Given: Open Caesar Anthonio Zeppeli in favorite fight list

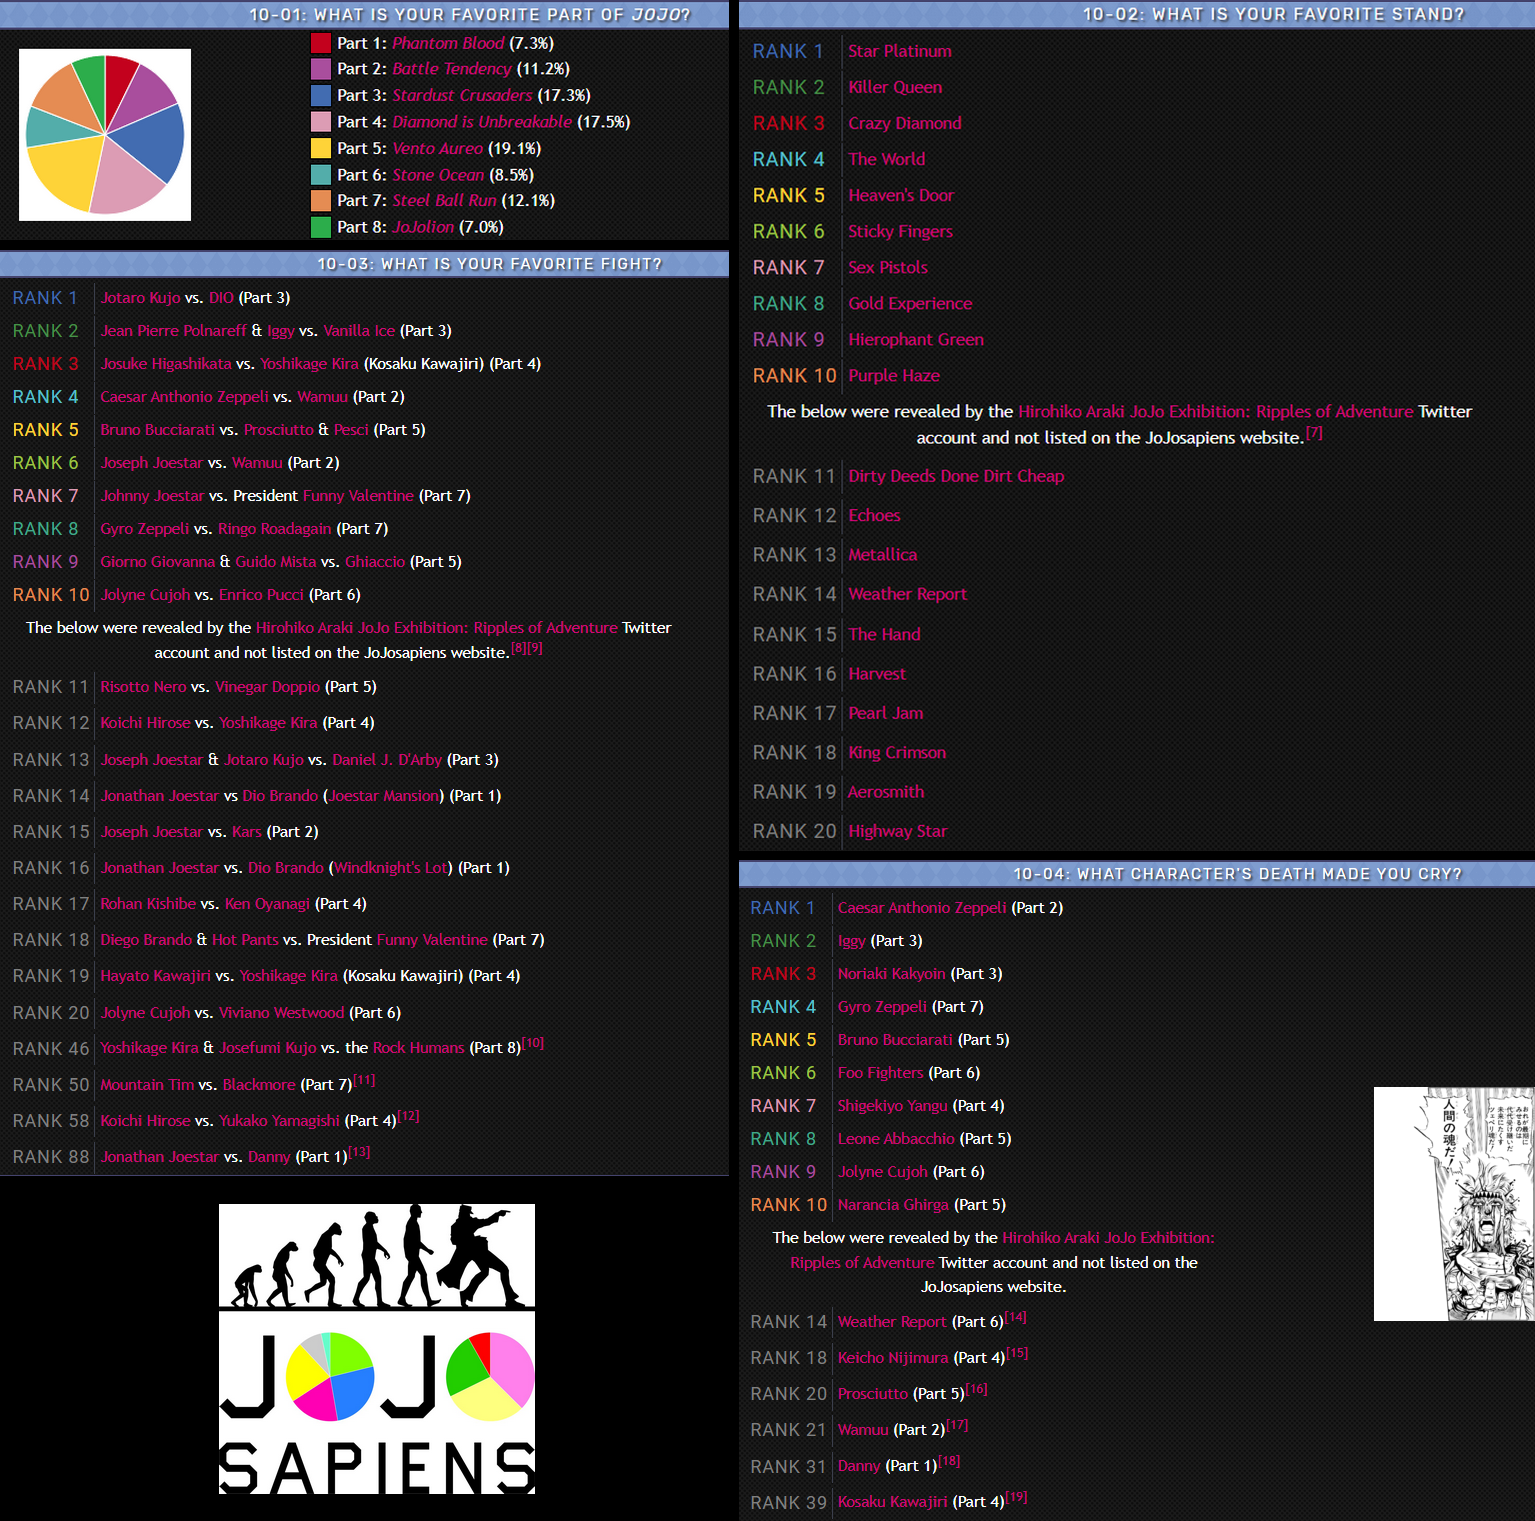Looking at the screenshot, I should point(184,397).
